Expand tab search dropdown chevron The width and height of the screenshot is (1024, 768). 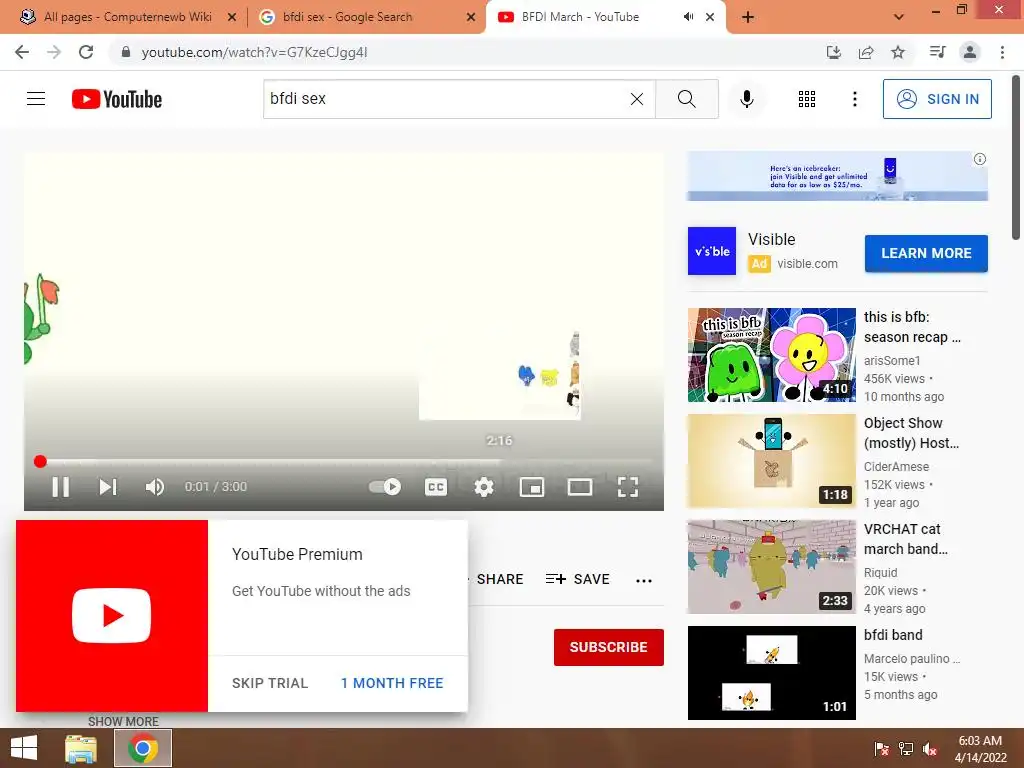[899, 17]
